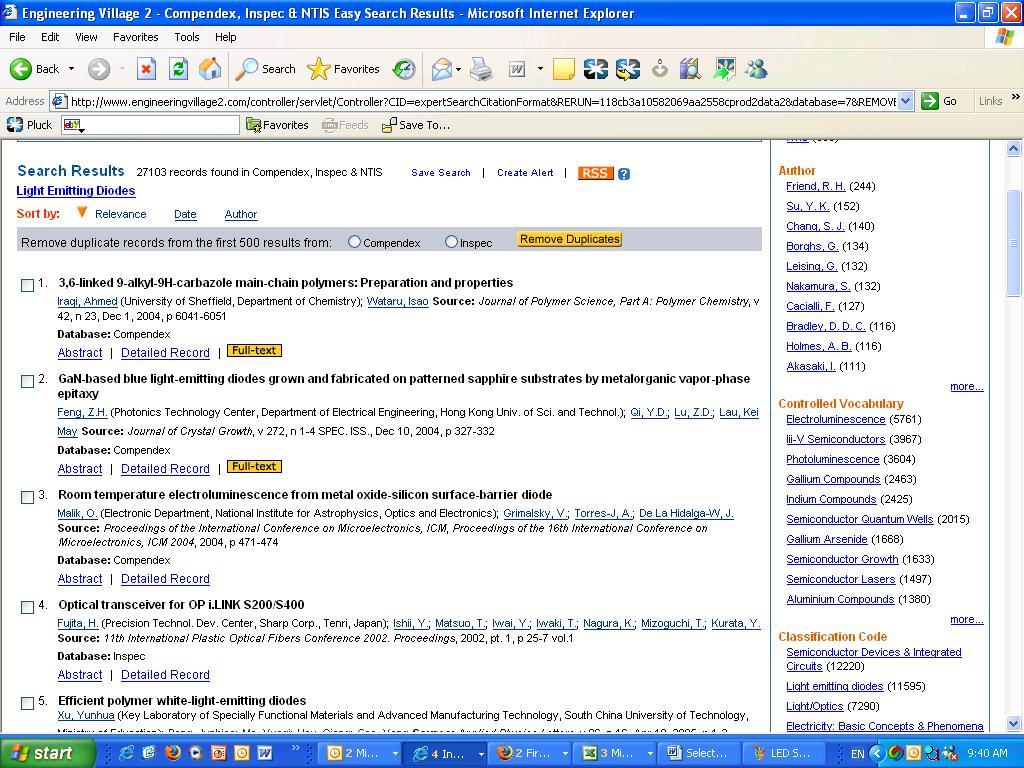This screenshot has width=1024, height=768.
Task: Click the Feeds item on the Pluck toolbar
Action: click(x=345, y=125)
